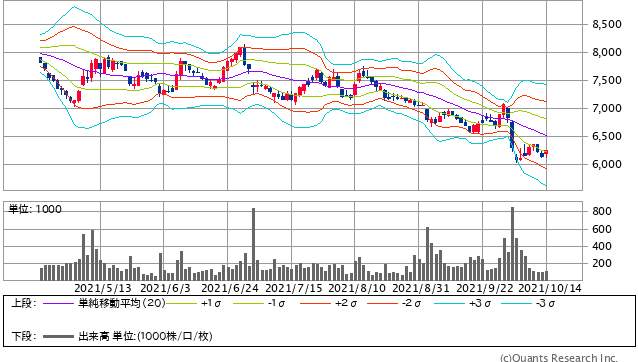Click the green -1σ legend swatch
The width and height of the screenshot is (638, 362).
click(x=248, y=303)
